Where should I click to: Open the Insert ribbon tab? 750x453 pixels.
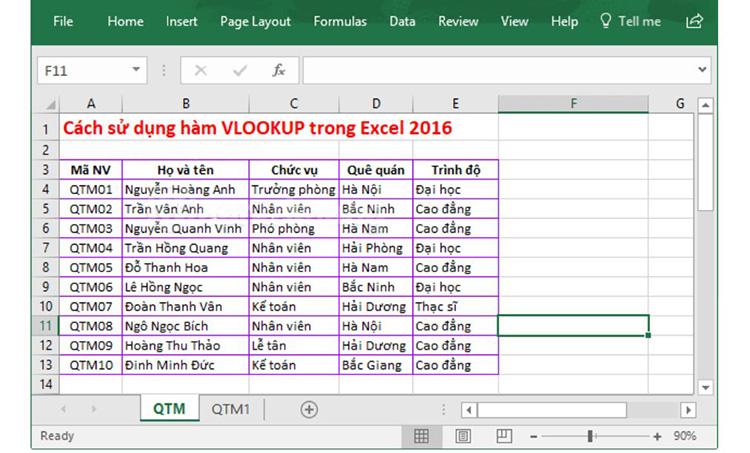pyautogui.click(x=181, y=22)
